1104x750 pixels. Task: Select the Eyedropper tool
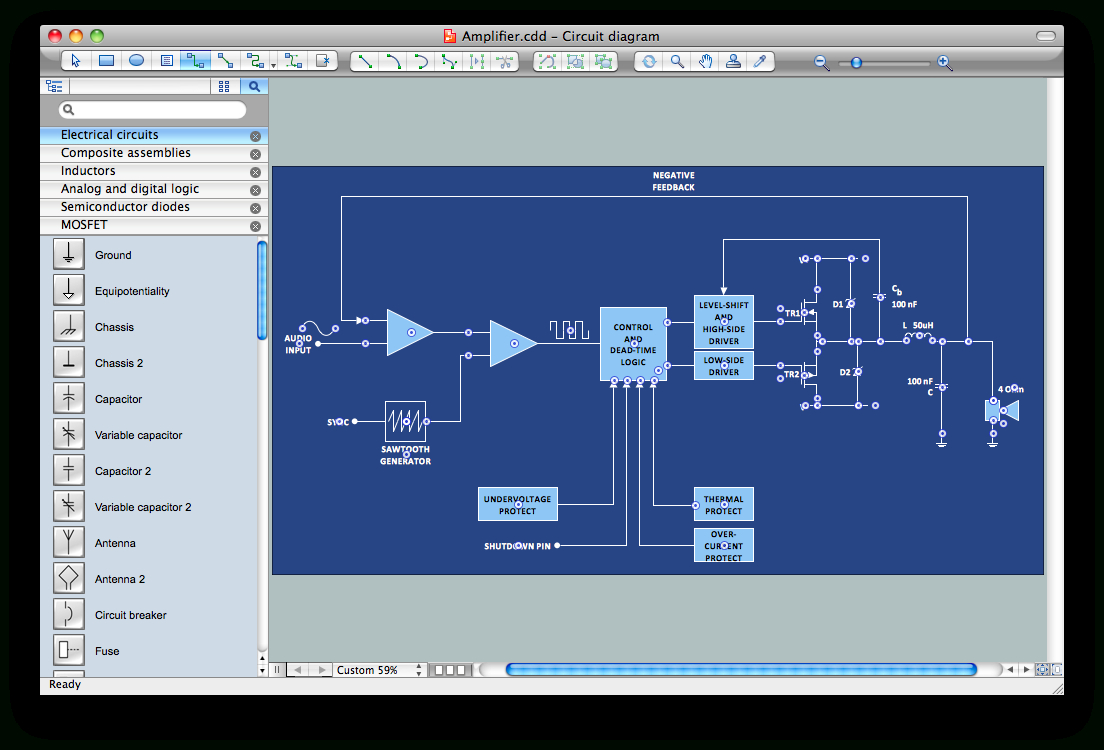click(760, 61)
